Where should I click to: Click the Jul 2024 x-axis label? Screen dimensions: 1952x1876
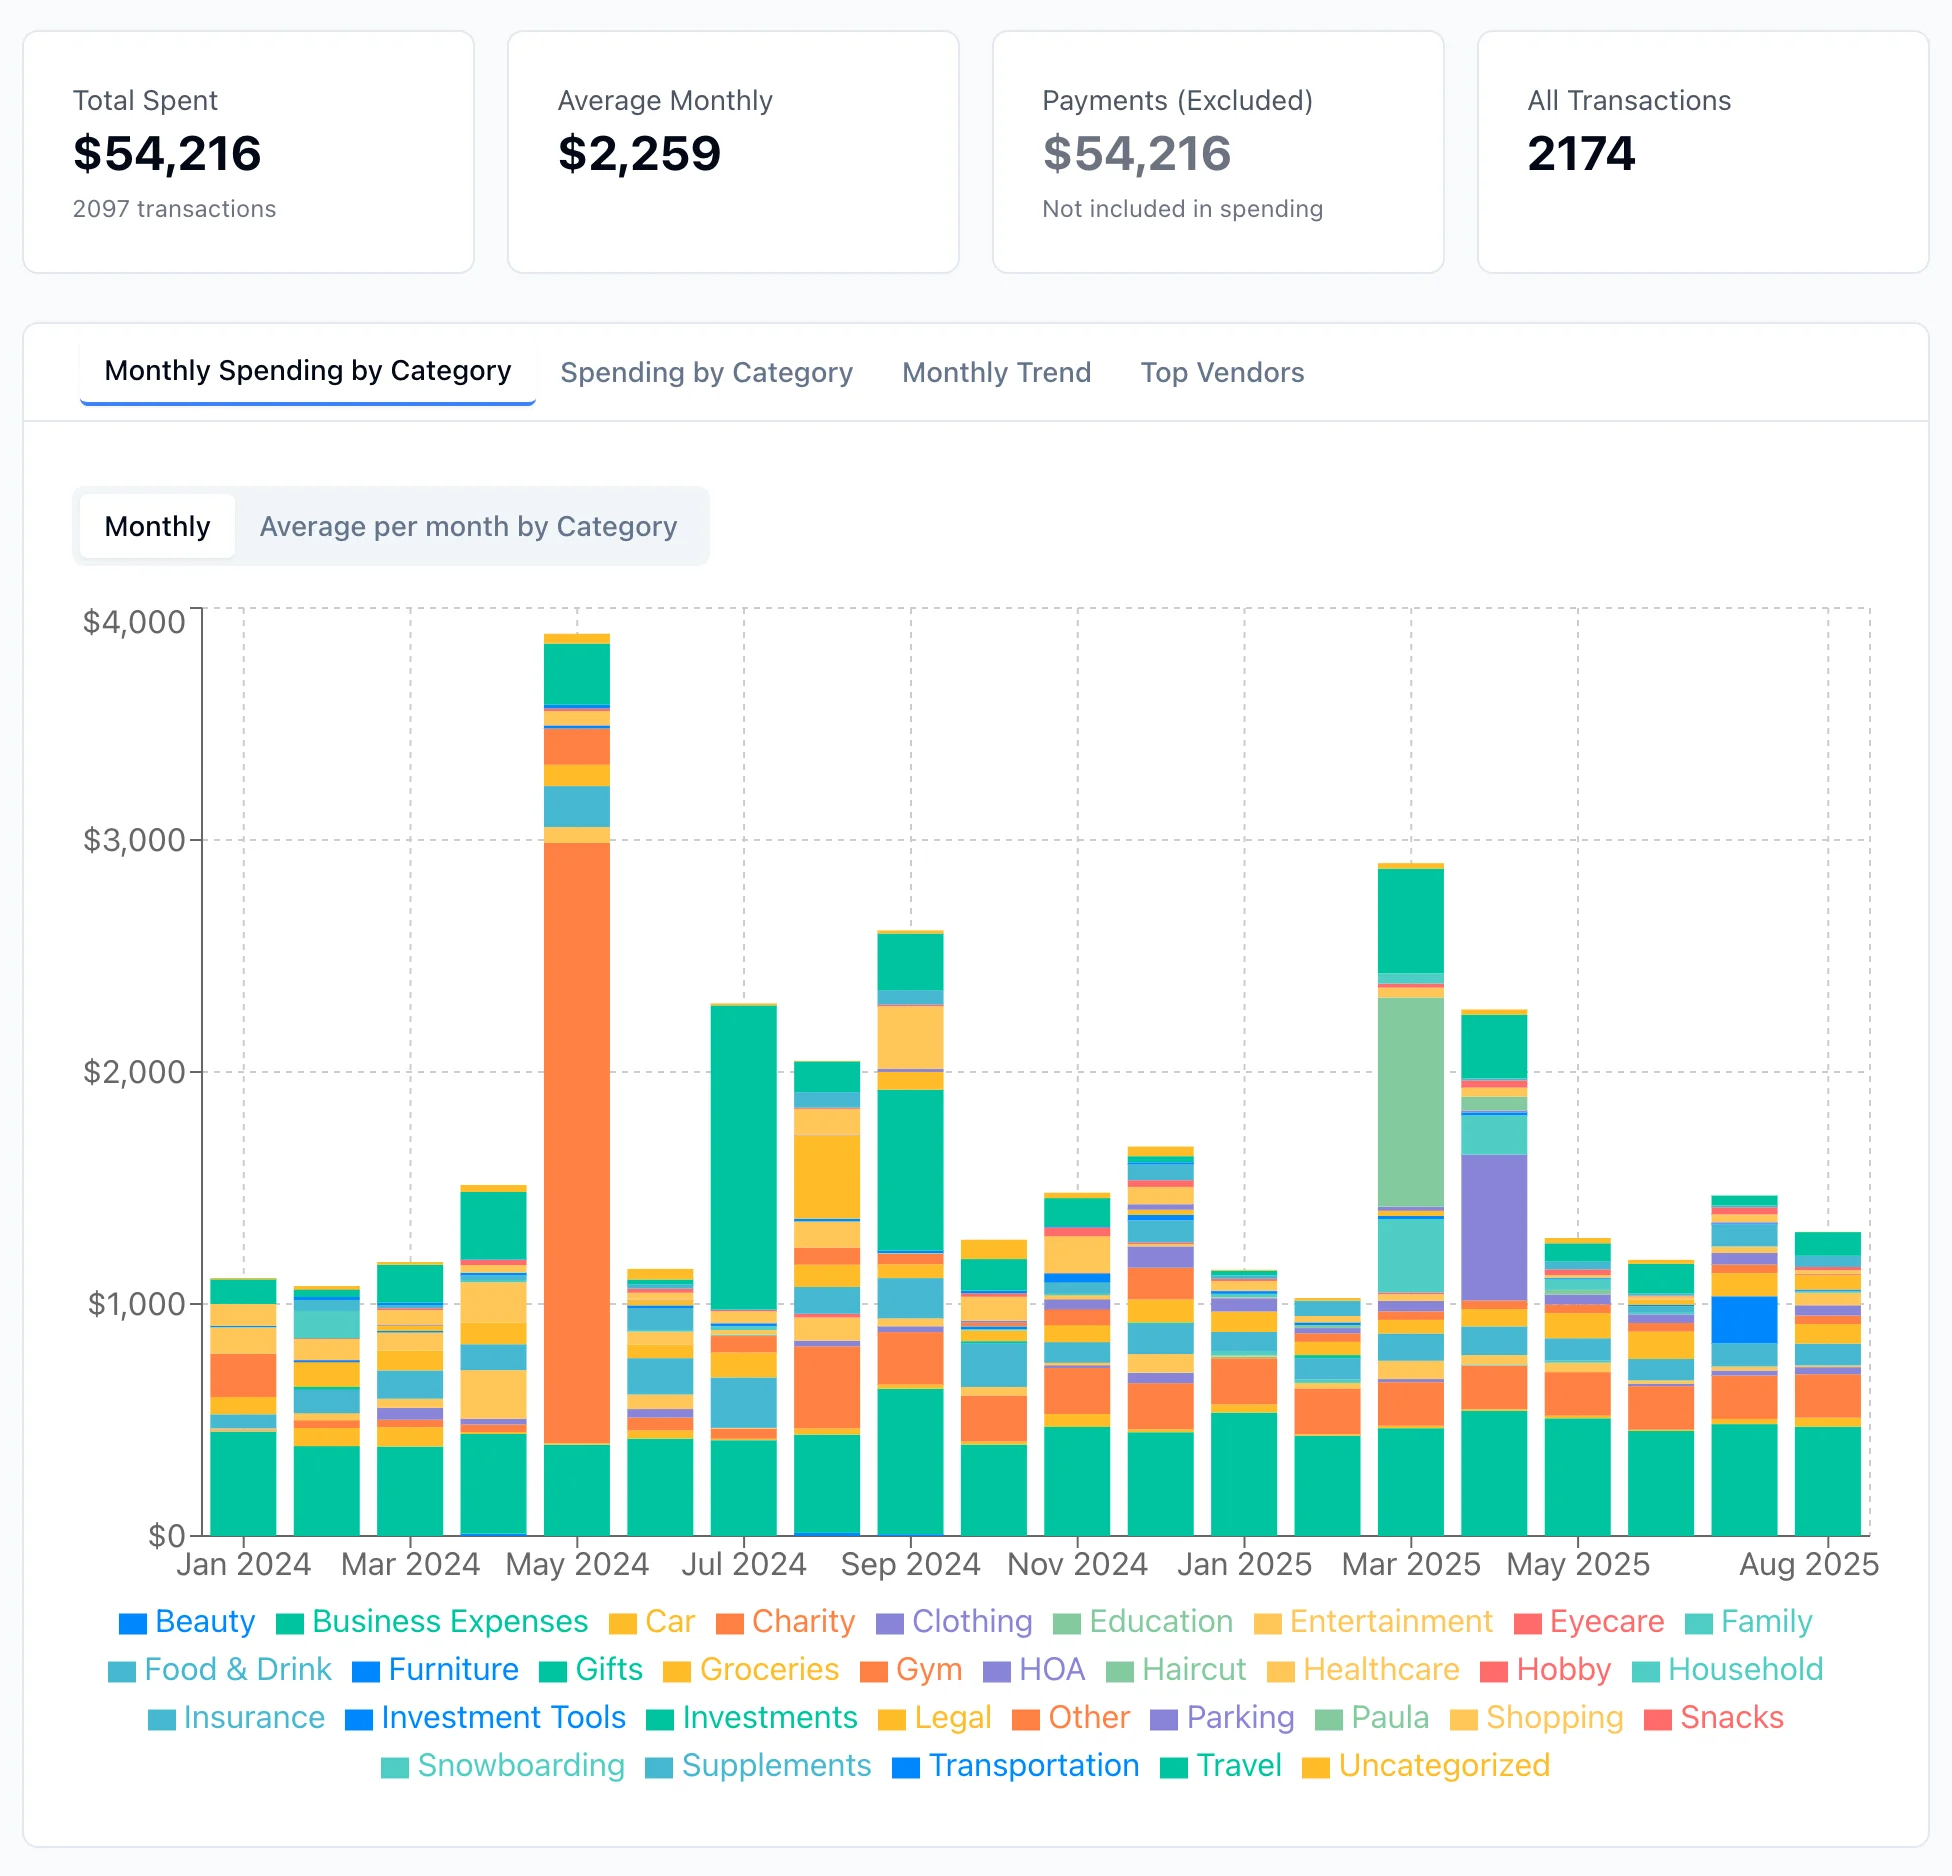[744, 1564]
